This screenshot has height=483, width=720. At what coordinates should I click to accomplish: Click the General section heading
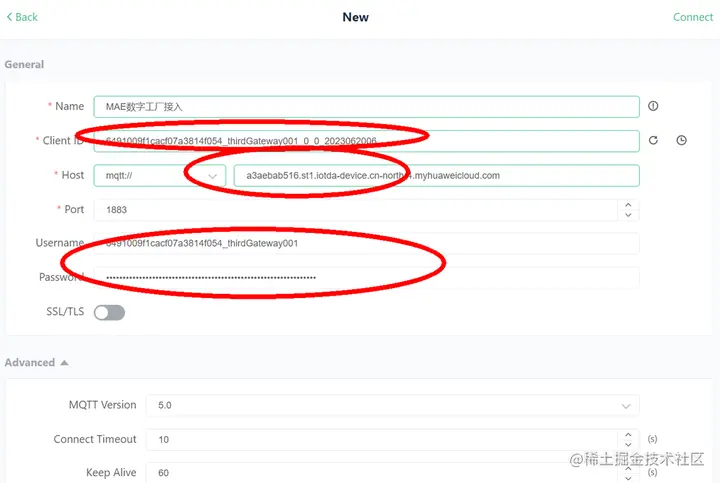(24, 64)
